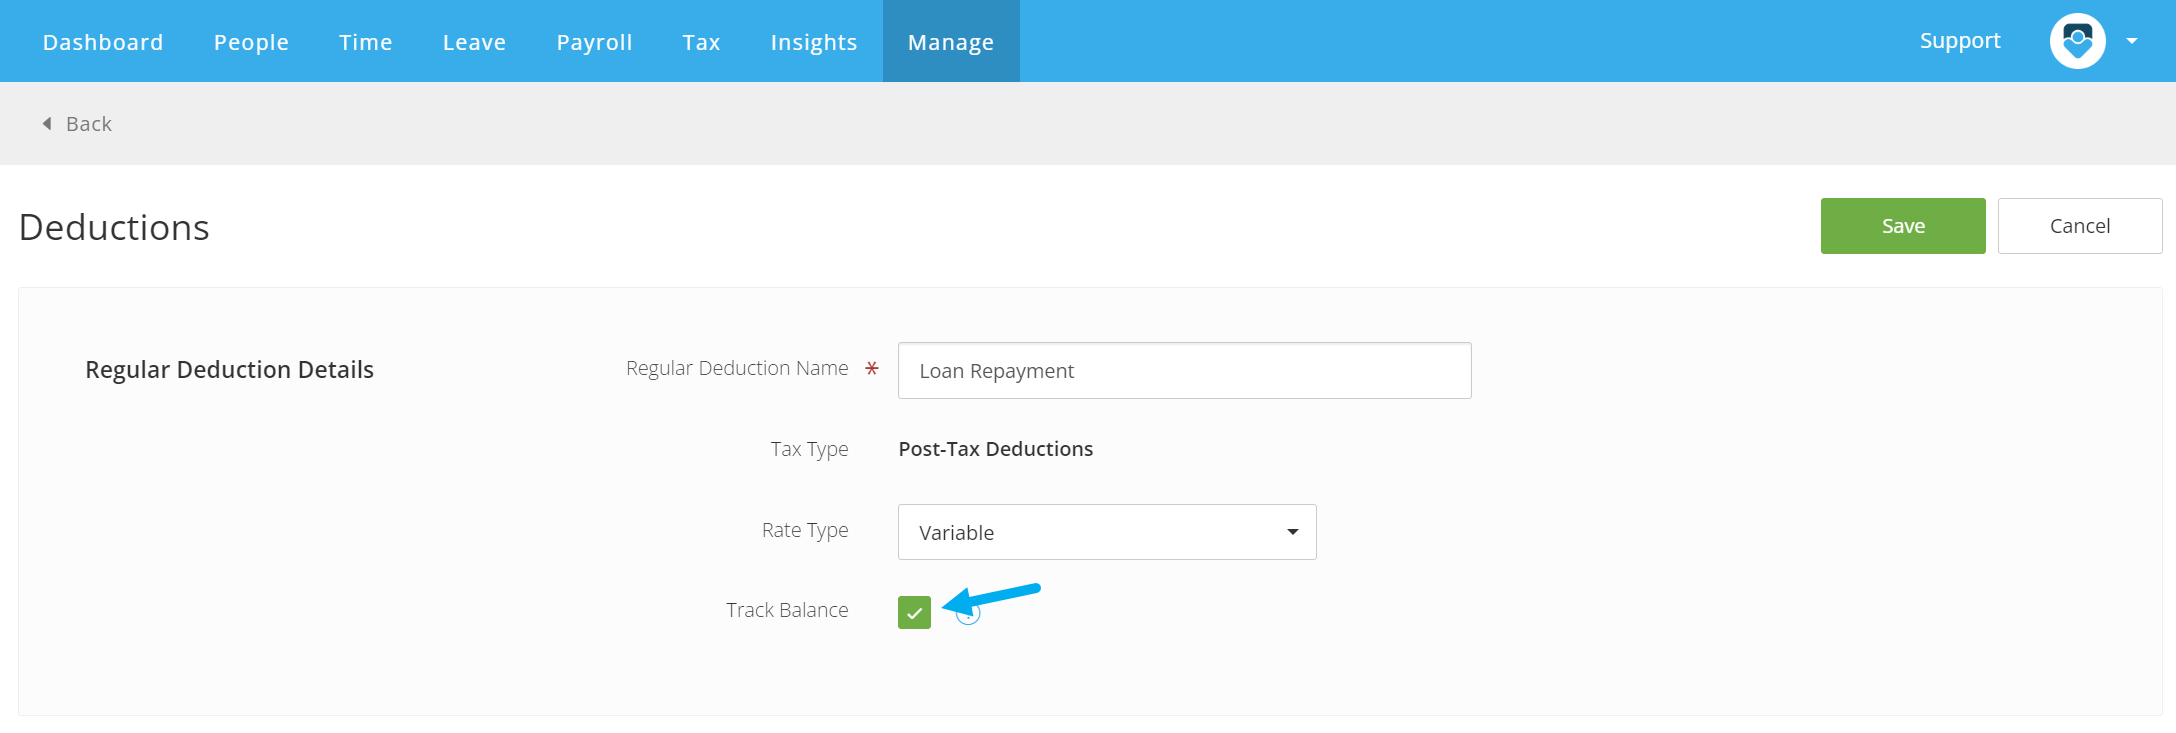Screen dimensions: 2176x733
Task: Click the Back arrow icon
Action: pos(47,124)
